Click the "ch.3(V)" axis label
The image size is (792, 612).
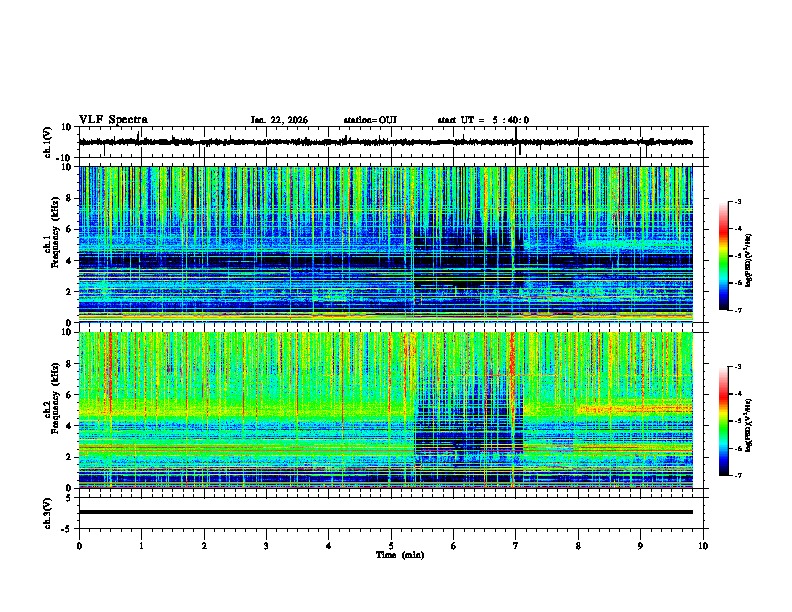(x=48, y=513)
